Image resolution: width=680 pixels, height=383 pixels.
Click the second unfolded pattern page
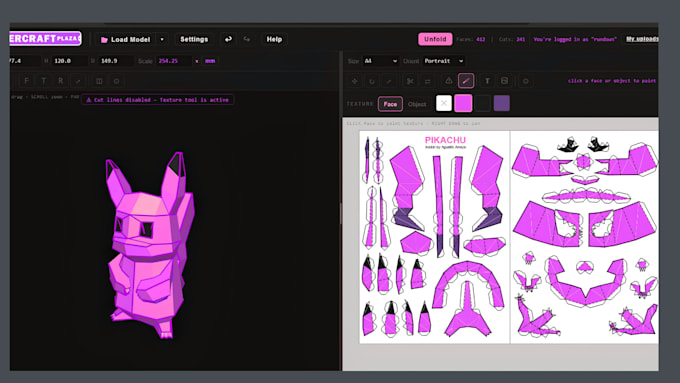point(585,237)
